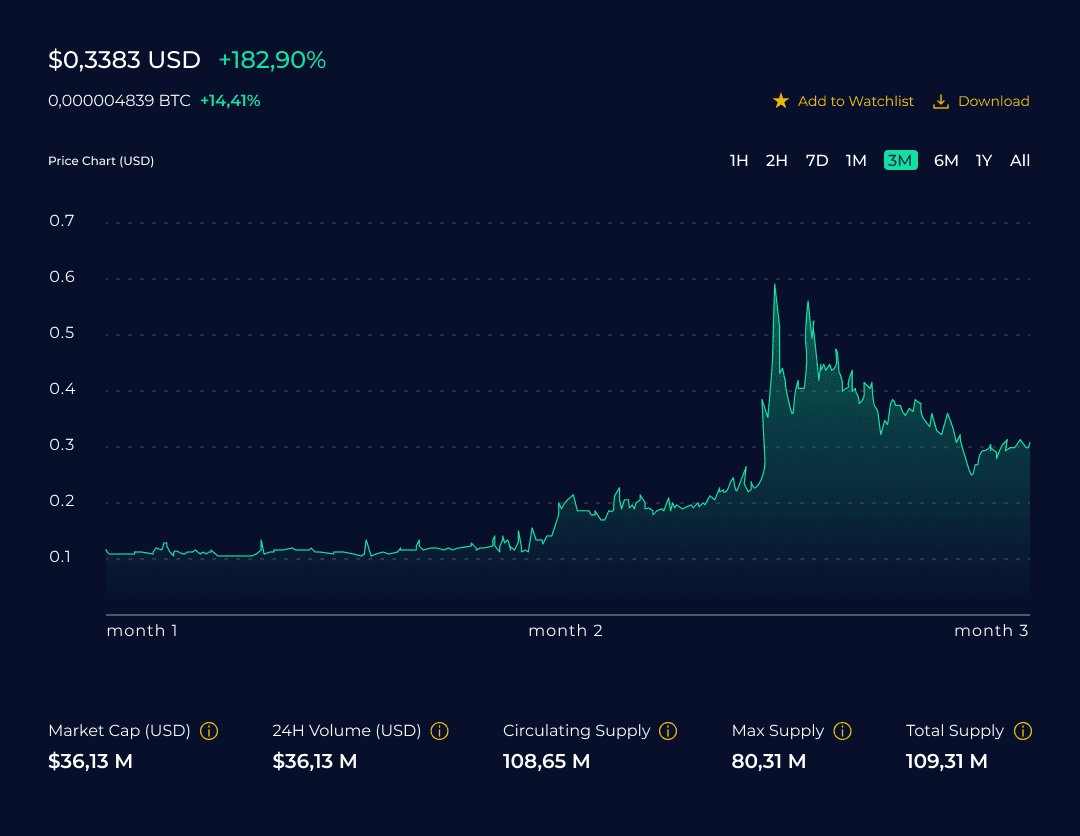
Task: Click the 0,000004839 BTC price
Action: pos(119,101)
